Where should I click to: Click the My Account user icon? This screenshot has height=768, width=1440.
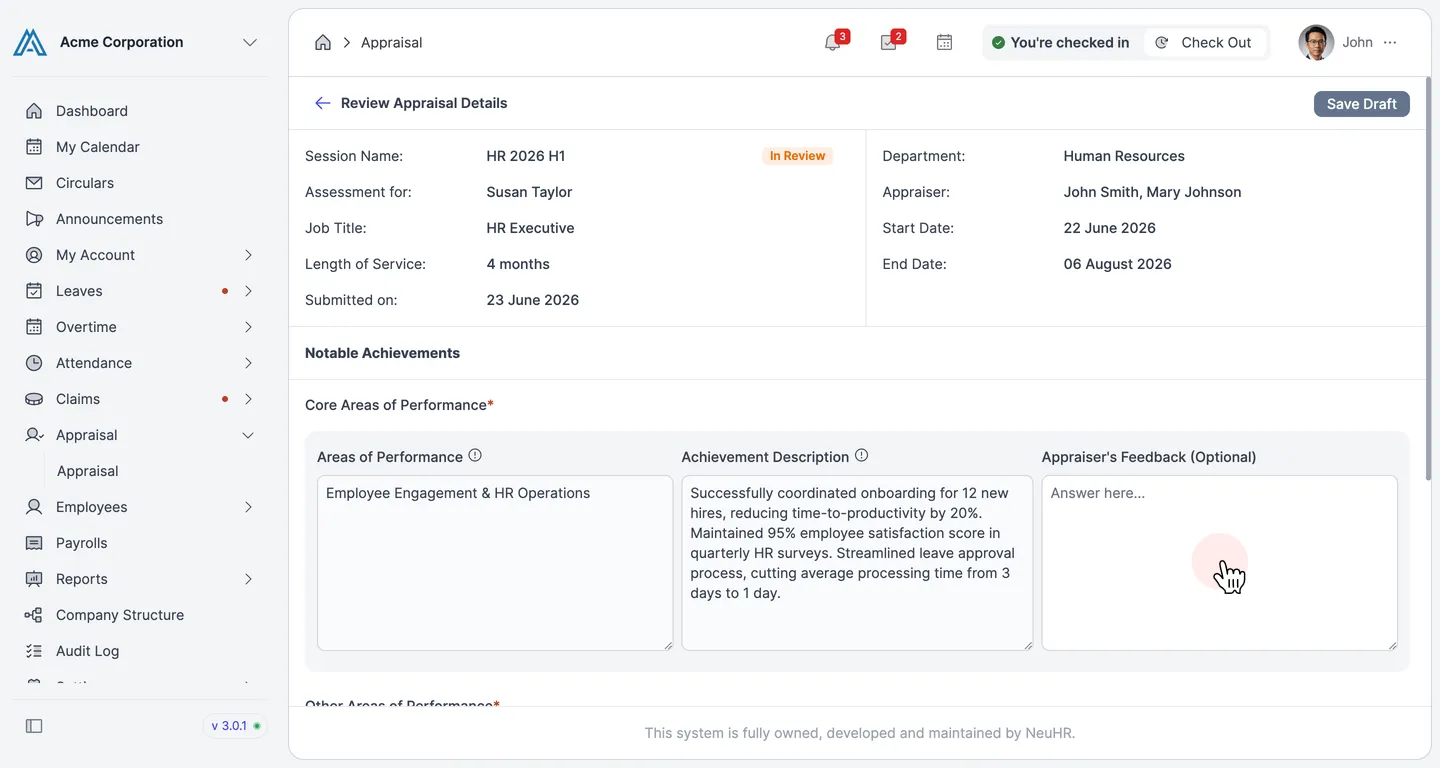(x=34, y=255)
